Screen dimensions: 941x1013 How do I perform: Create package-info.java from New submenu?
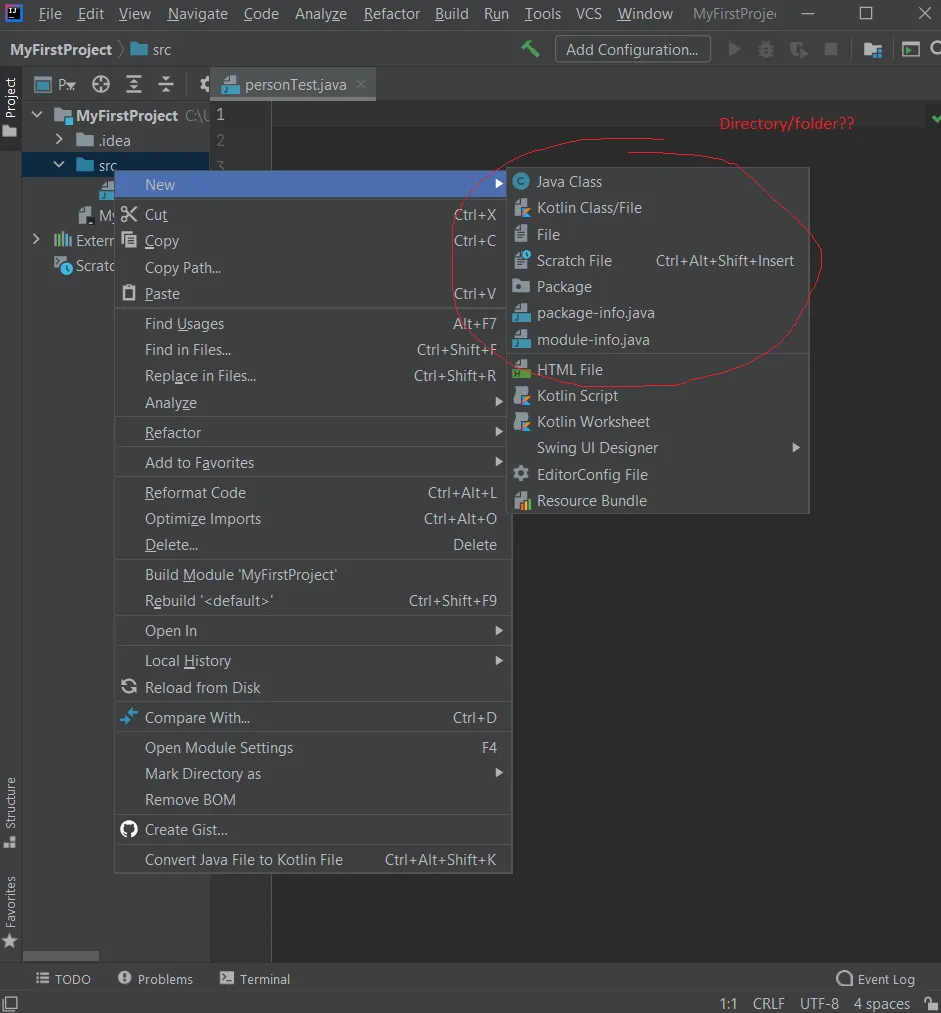click(657, 313)
